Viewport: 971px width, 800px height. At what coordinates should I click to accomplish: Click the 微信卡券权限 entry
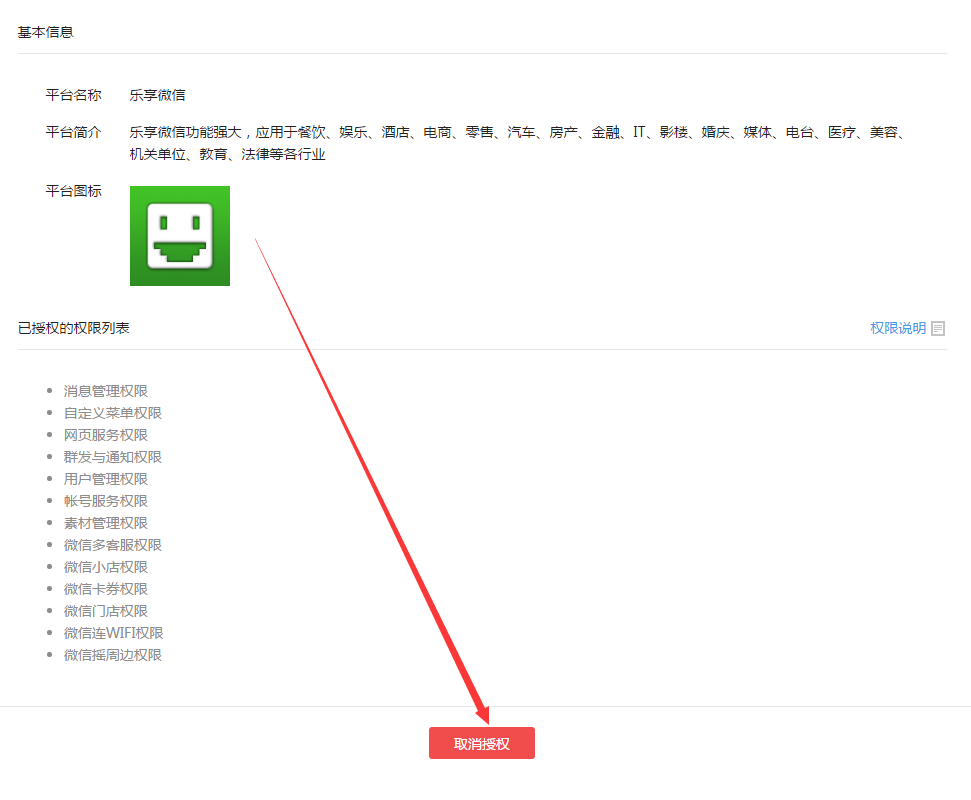105,589
